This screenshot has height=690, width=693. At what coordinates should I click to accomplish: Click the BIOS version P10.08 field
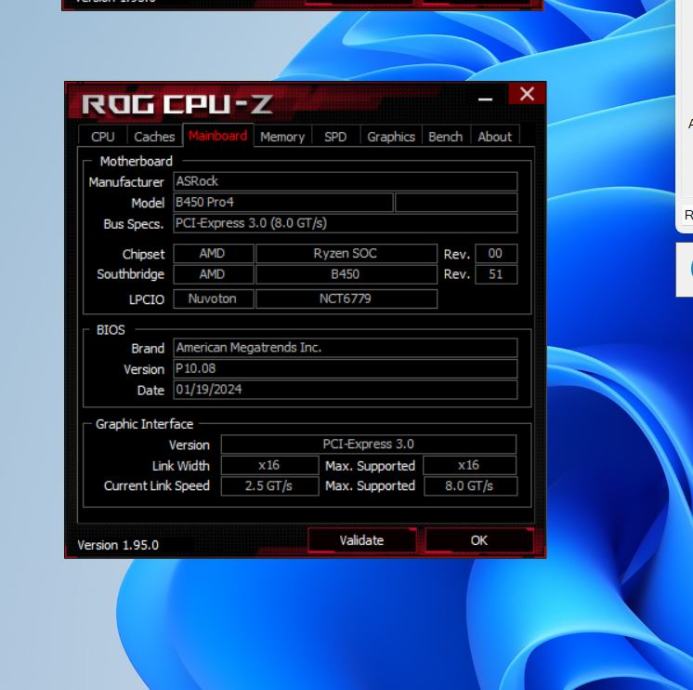coord(345,369)
